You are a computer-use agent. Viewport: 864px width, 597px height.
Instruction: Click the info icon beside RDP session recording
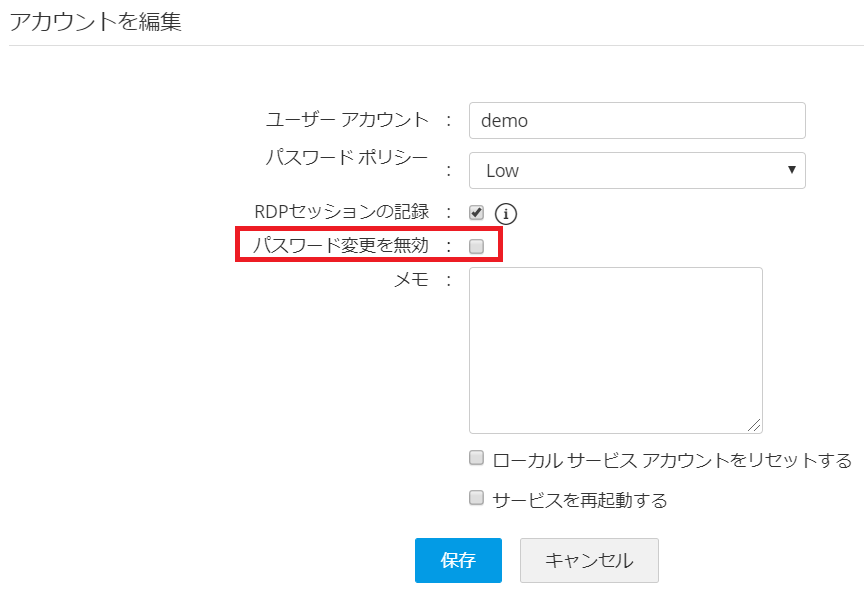pos(506,213)
